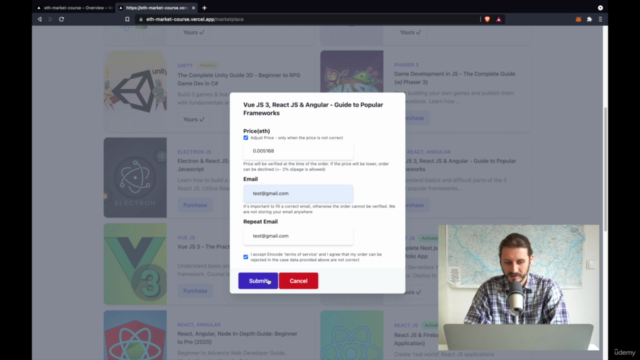
Task: Focus the Email input field
Action: [x=298, y=193]
